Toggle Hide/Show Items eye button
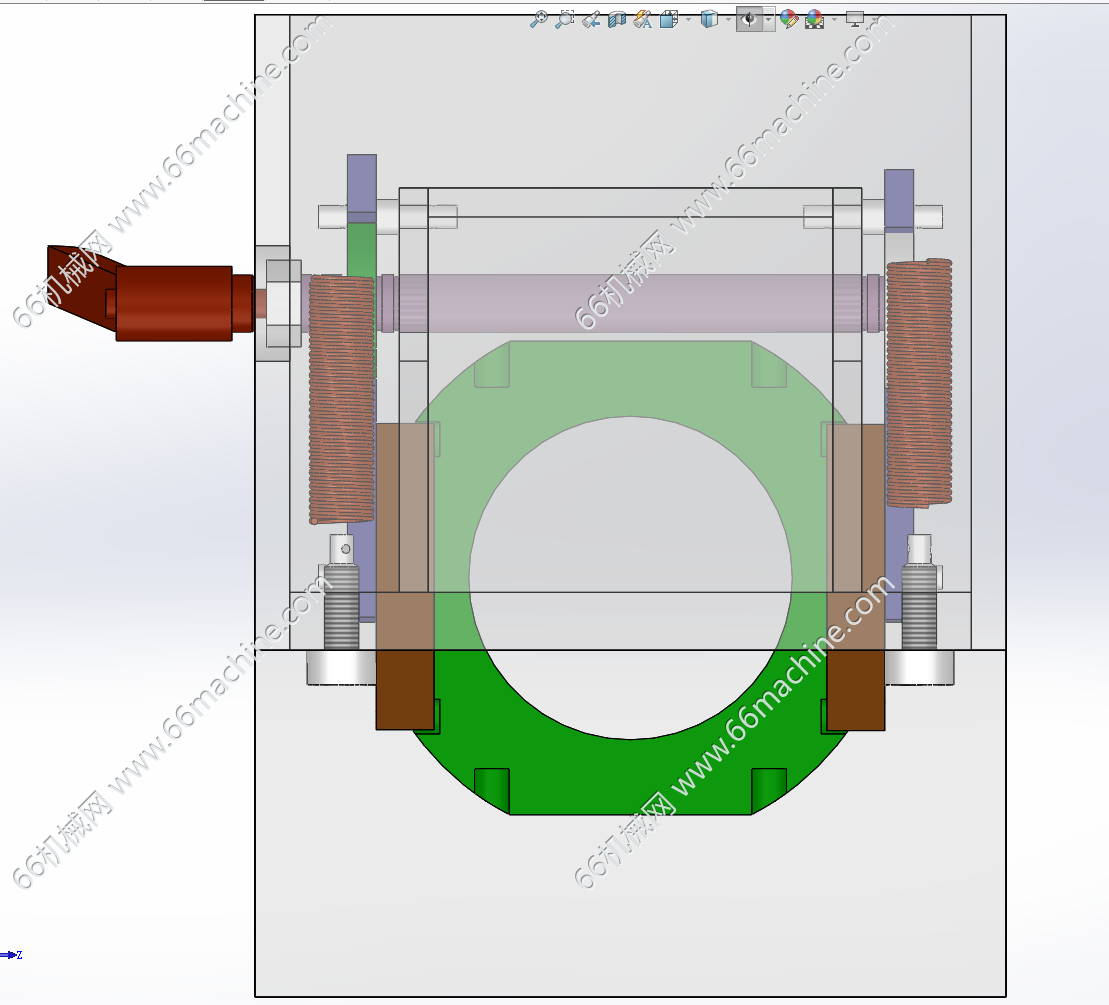Screen dimensions: 1109x1005 pyautogui.click(x=749, y=19)
